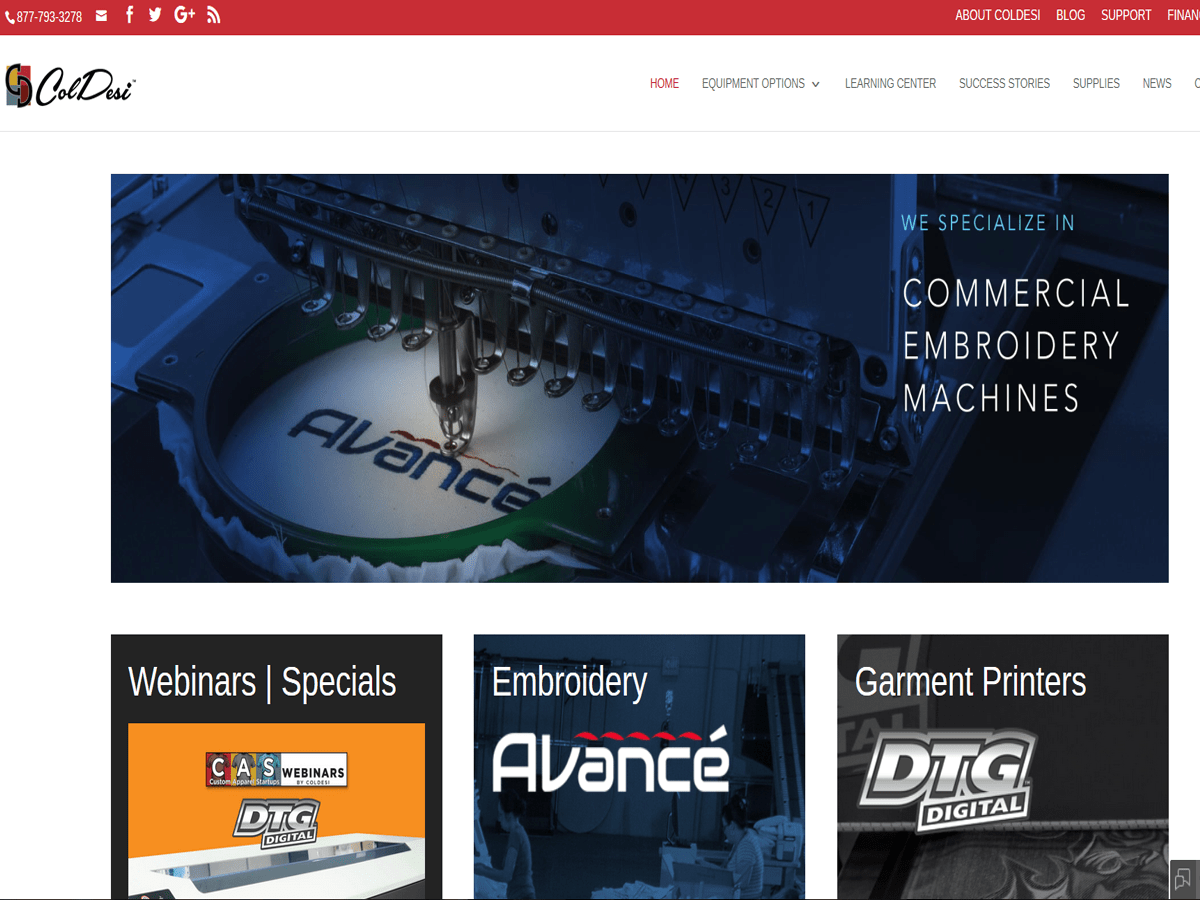Image resolution: width=1200 pixels, height=900 pixels.
Task: Open the Embroidery card heading
Action: 569,682
